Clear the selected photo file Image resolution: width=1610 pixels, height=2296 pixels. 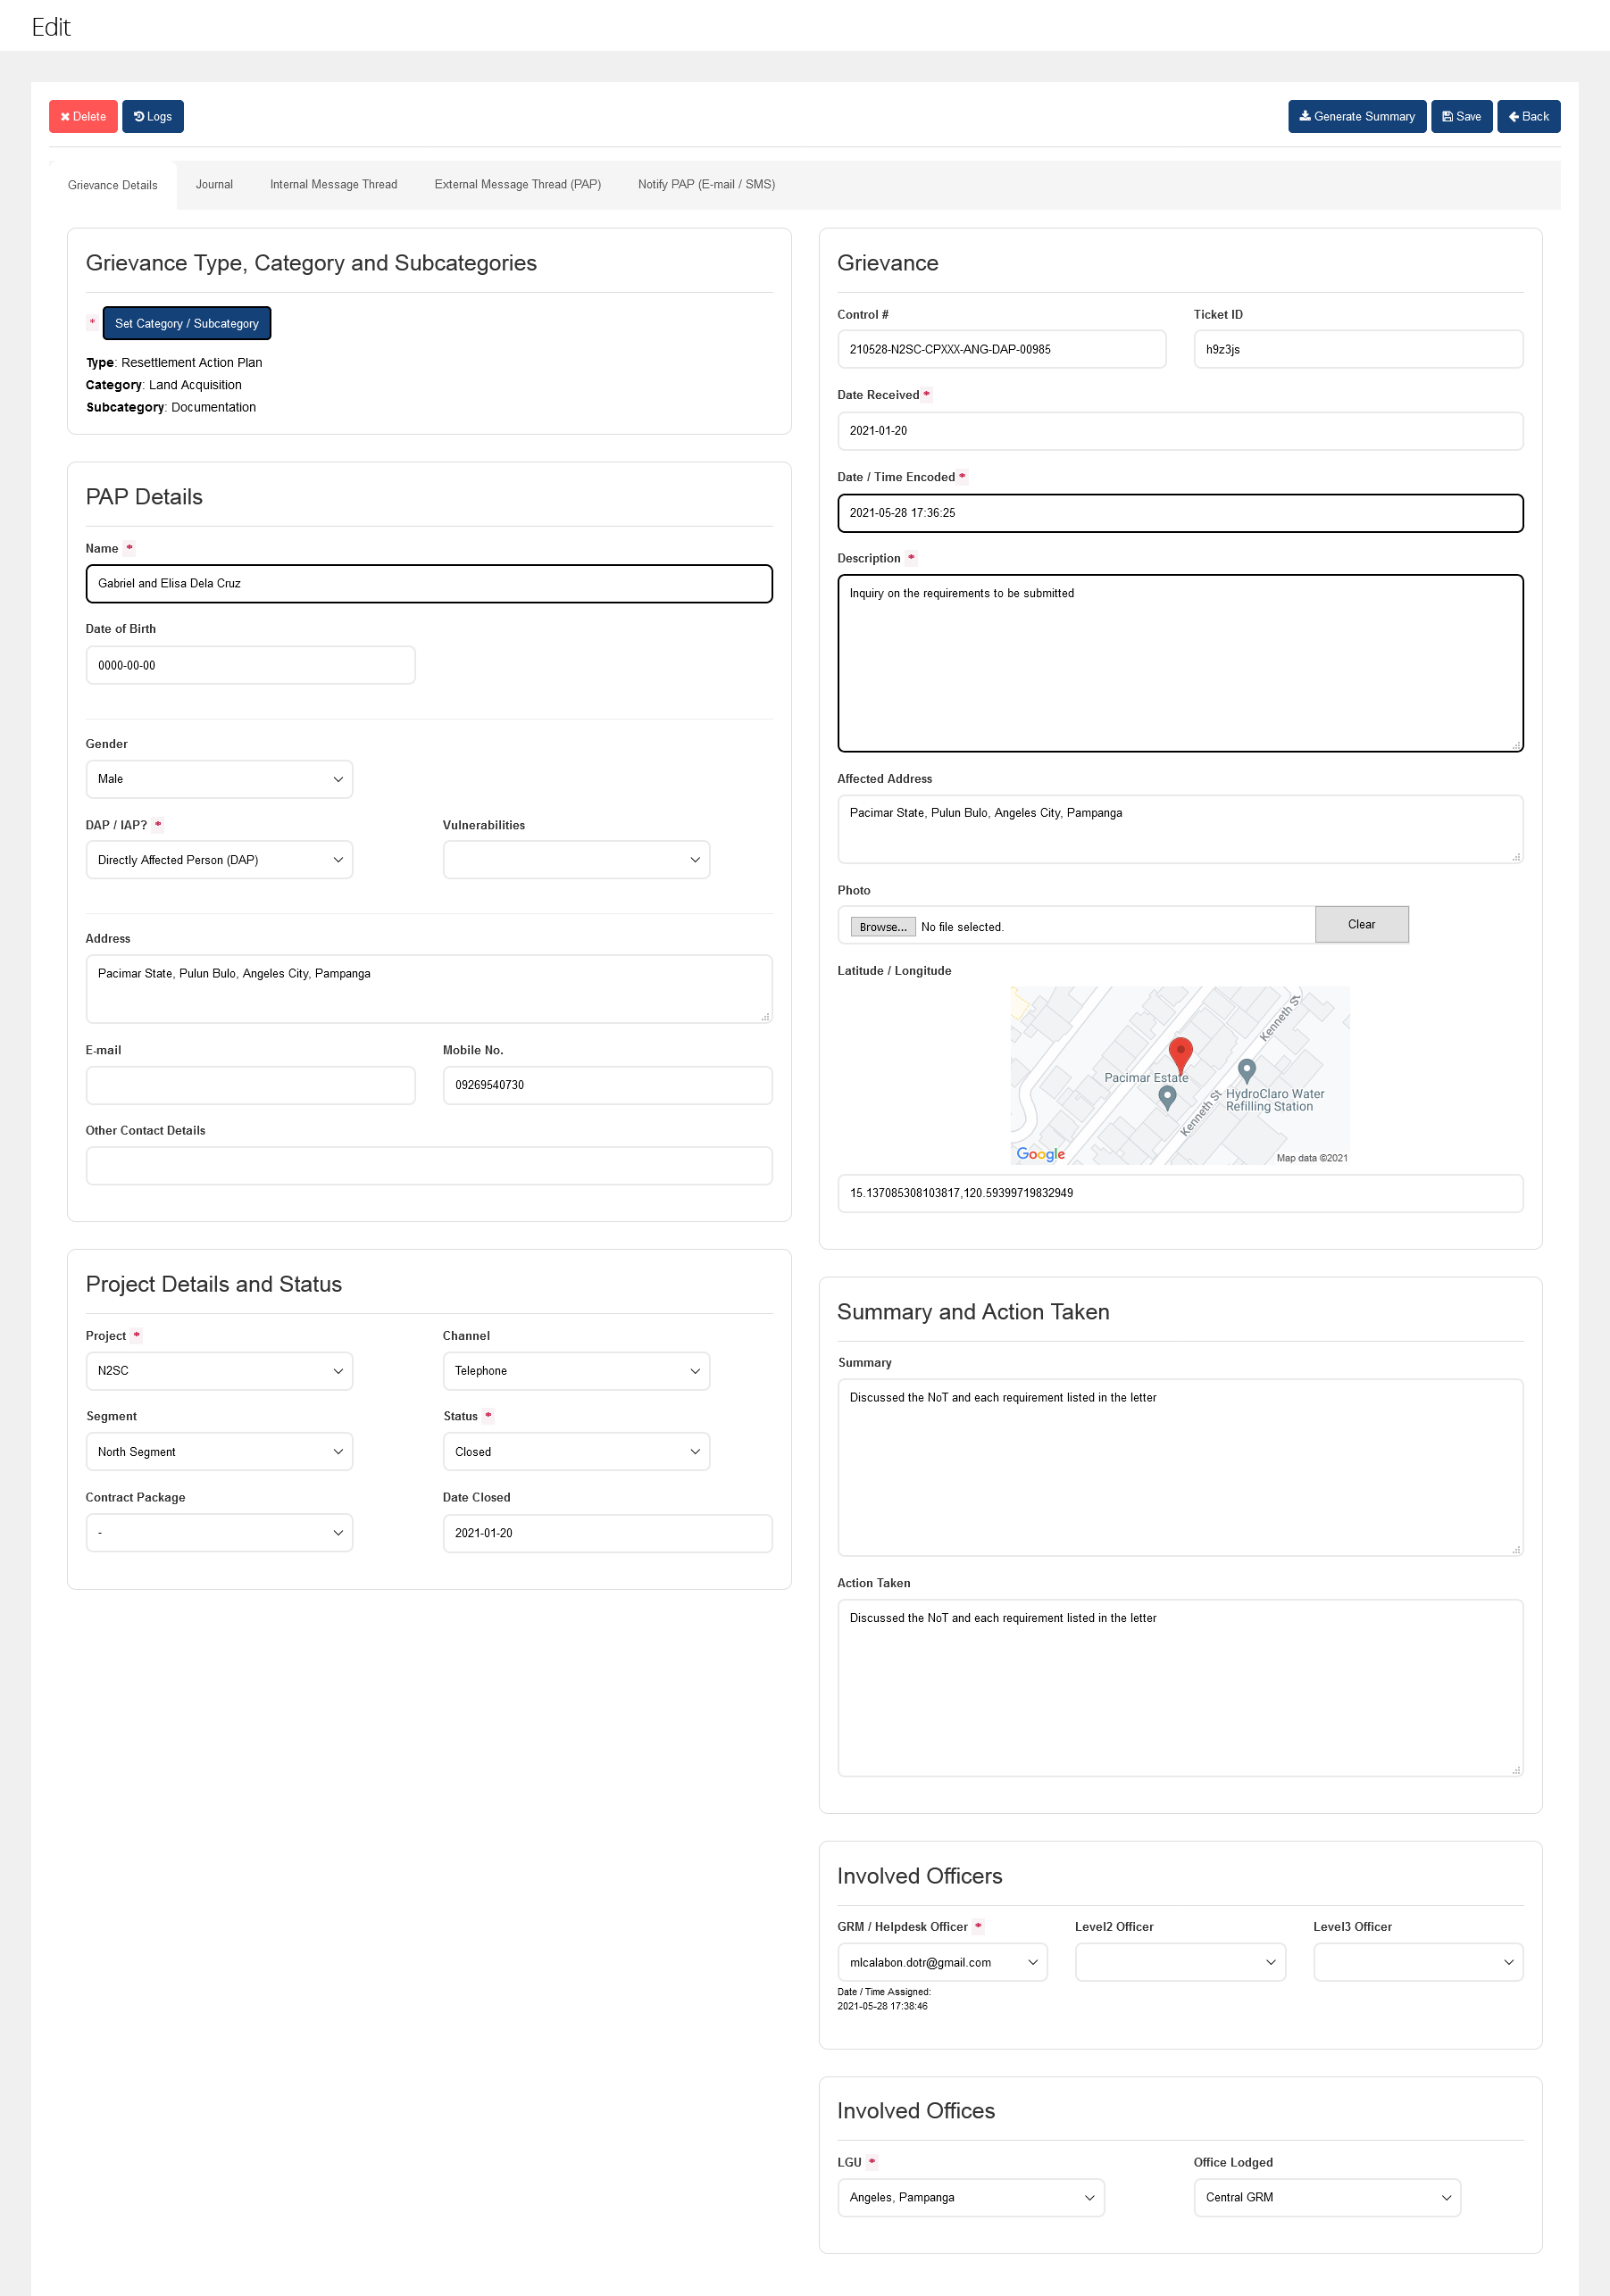pyautogui.click(x=1361, y=925)
